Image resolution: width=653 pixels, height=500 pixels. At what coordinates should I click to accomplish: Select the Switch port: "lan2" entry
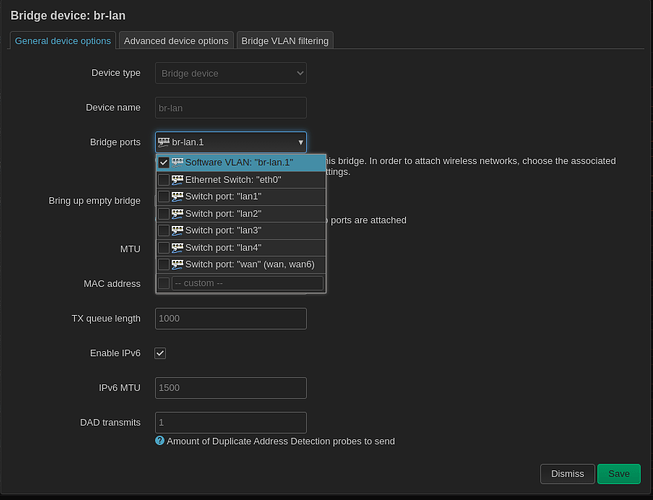coord(241,214)
